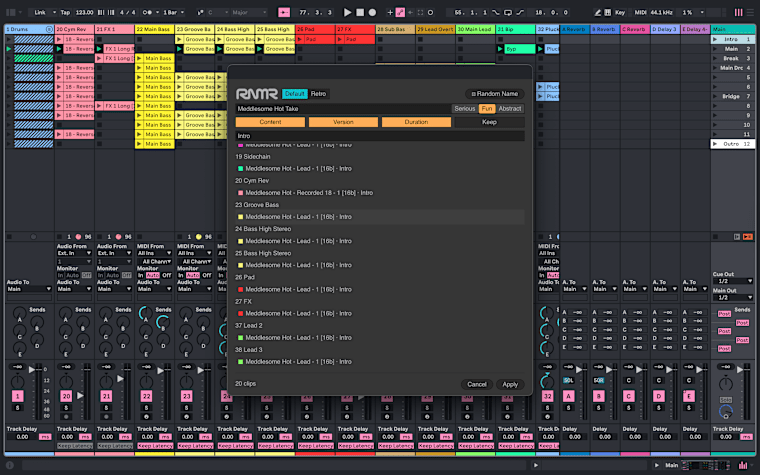The image size is (760, 475).
Task: Select clip row under 23 Groove Bass
Action: (x=380, y=217)
